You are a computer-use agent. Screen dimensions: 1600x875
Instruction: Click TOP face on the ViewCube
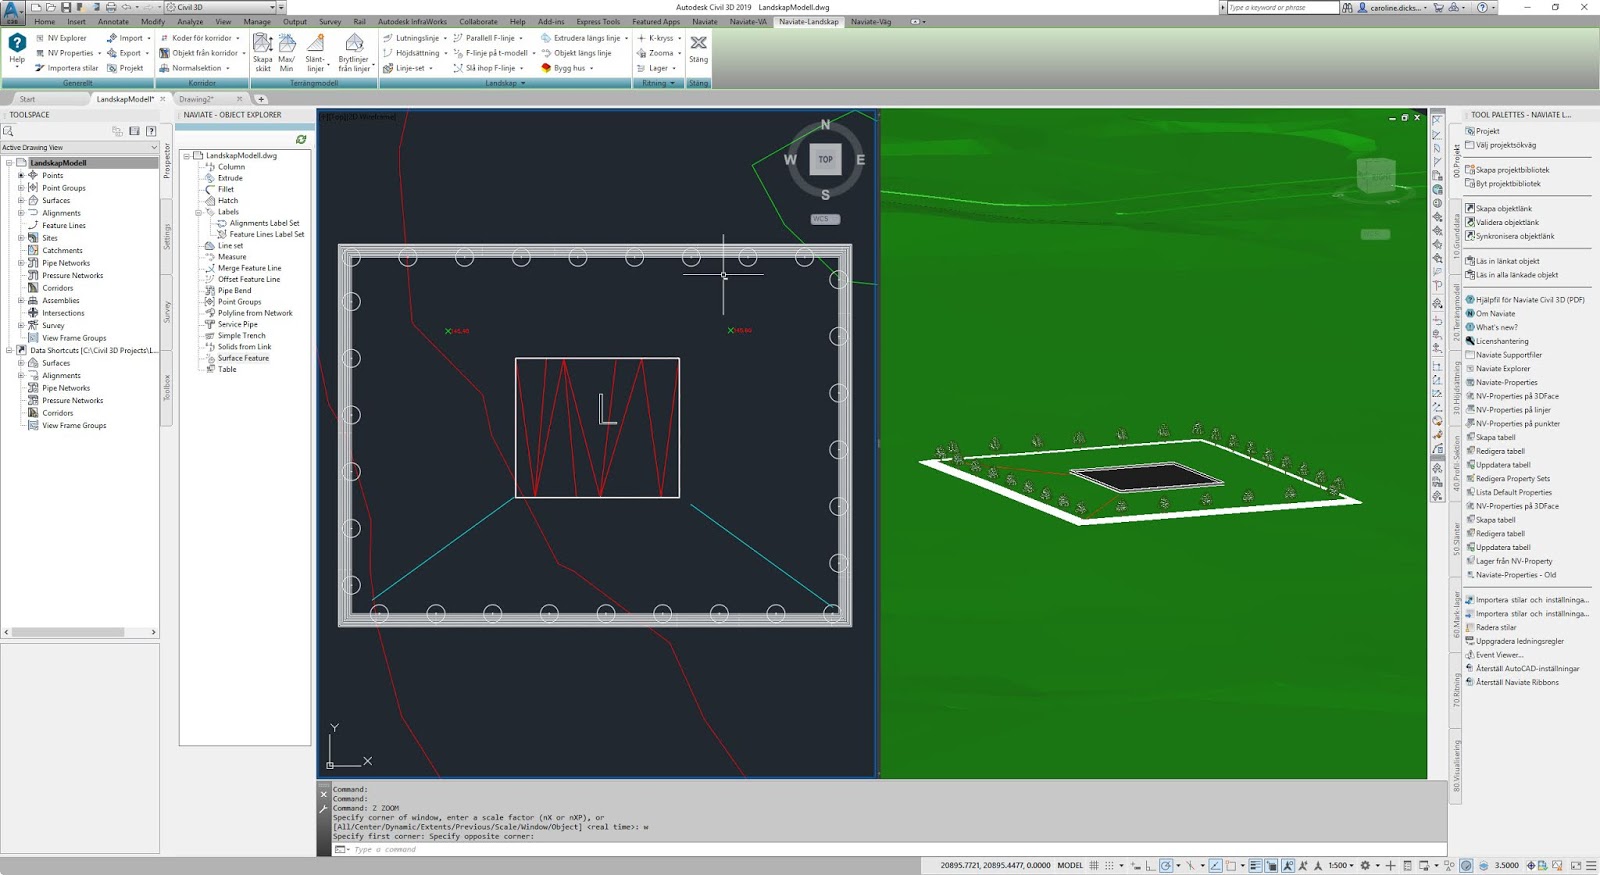click(x=825, y=159)
